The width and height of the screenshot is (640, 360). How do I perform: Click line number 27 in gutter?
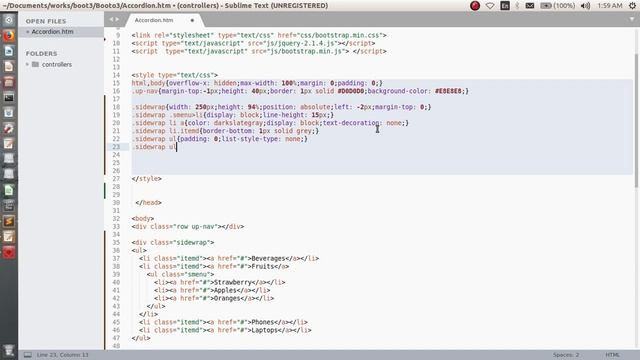coord(116,179)
